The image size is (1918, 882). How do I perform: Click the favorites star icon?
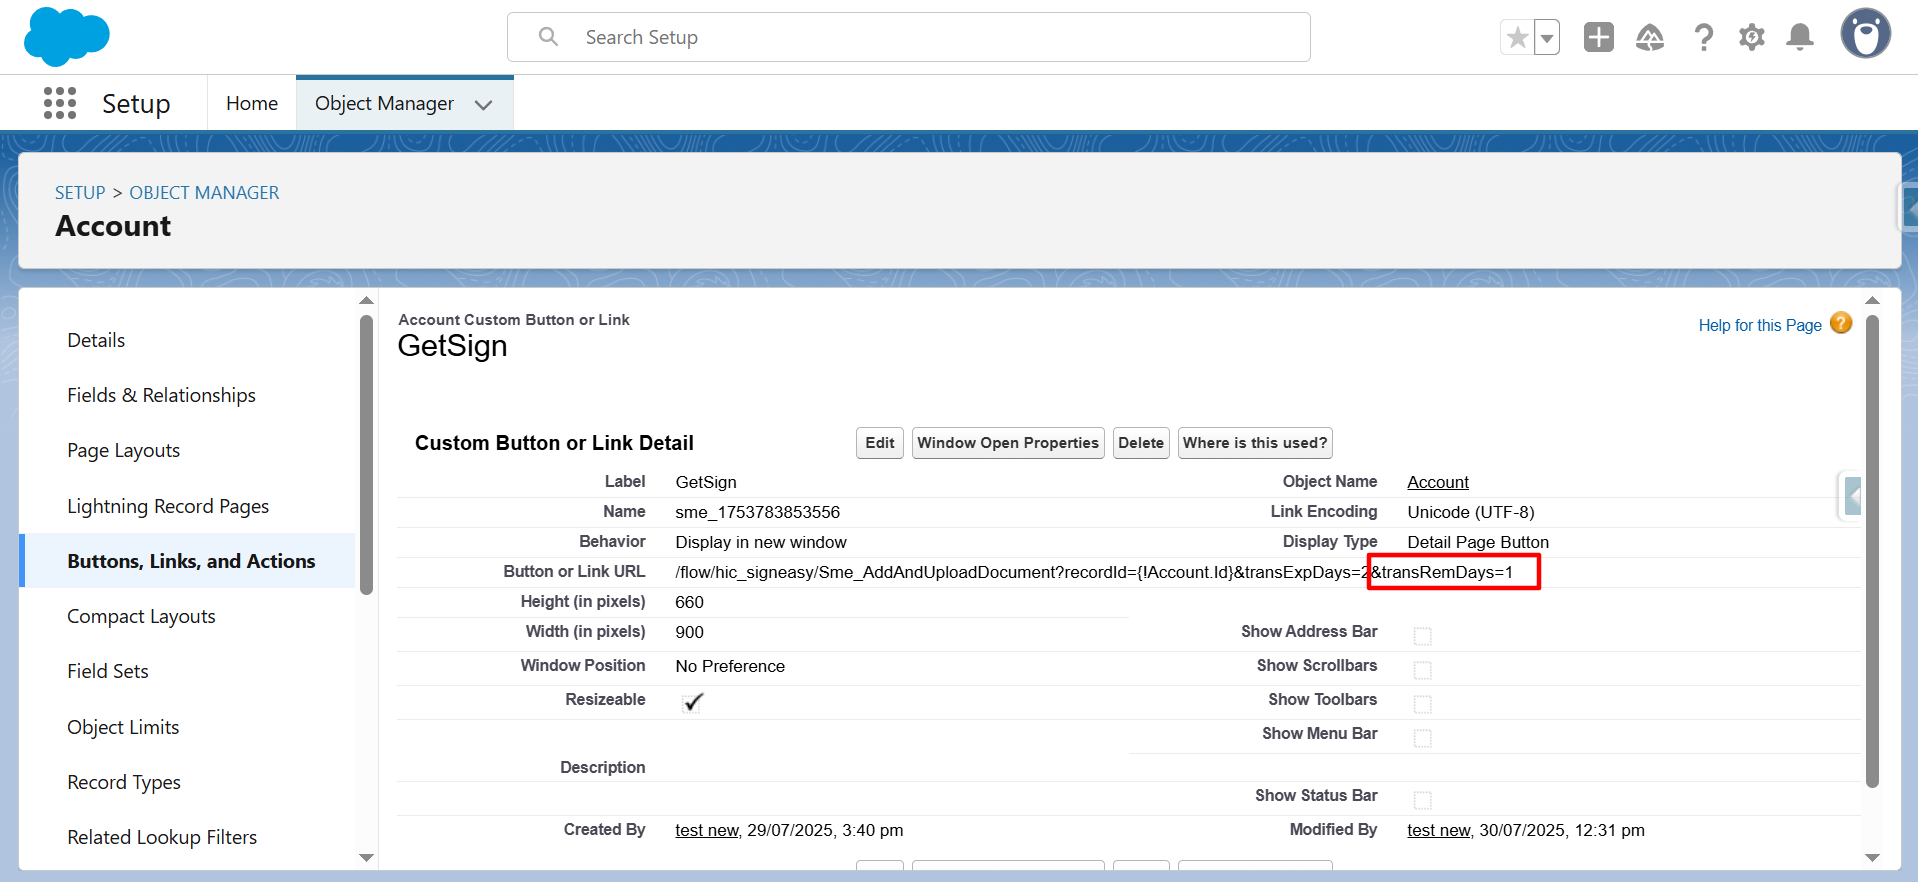(x=1517, y=38)
